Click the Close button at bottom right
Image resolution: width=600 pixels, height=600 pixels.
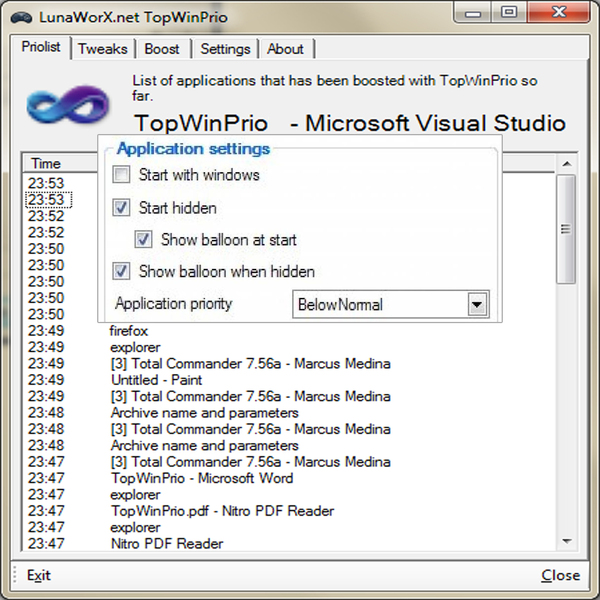coord(561,575)
